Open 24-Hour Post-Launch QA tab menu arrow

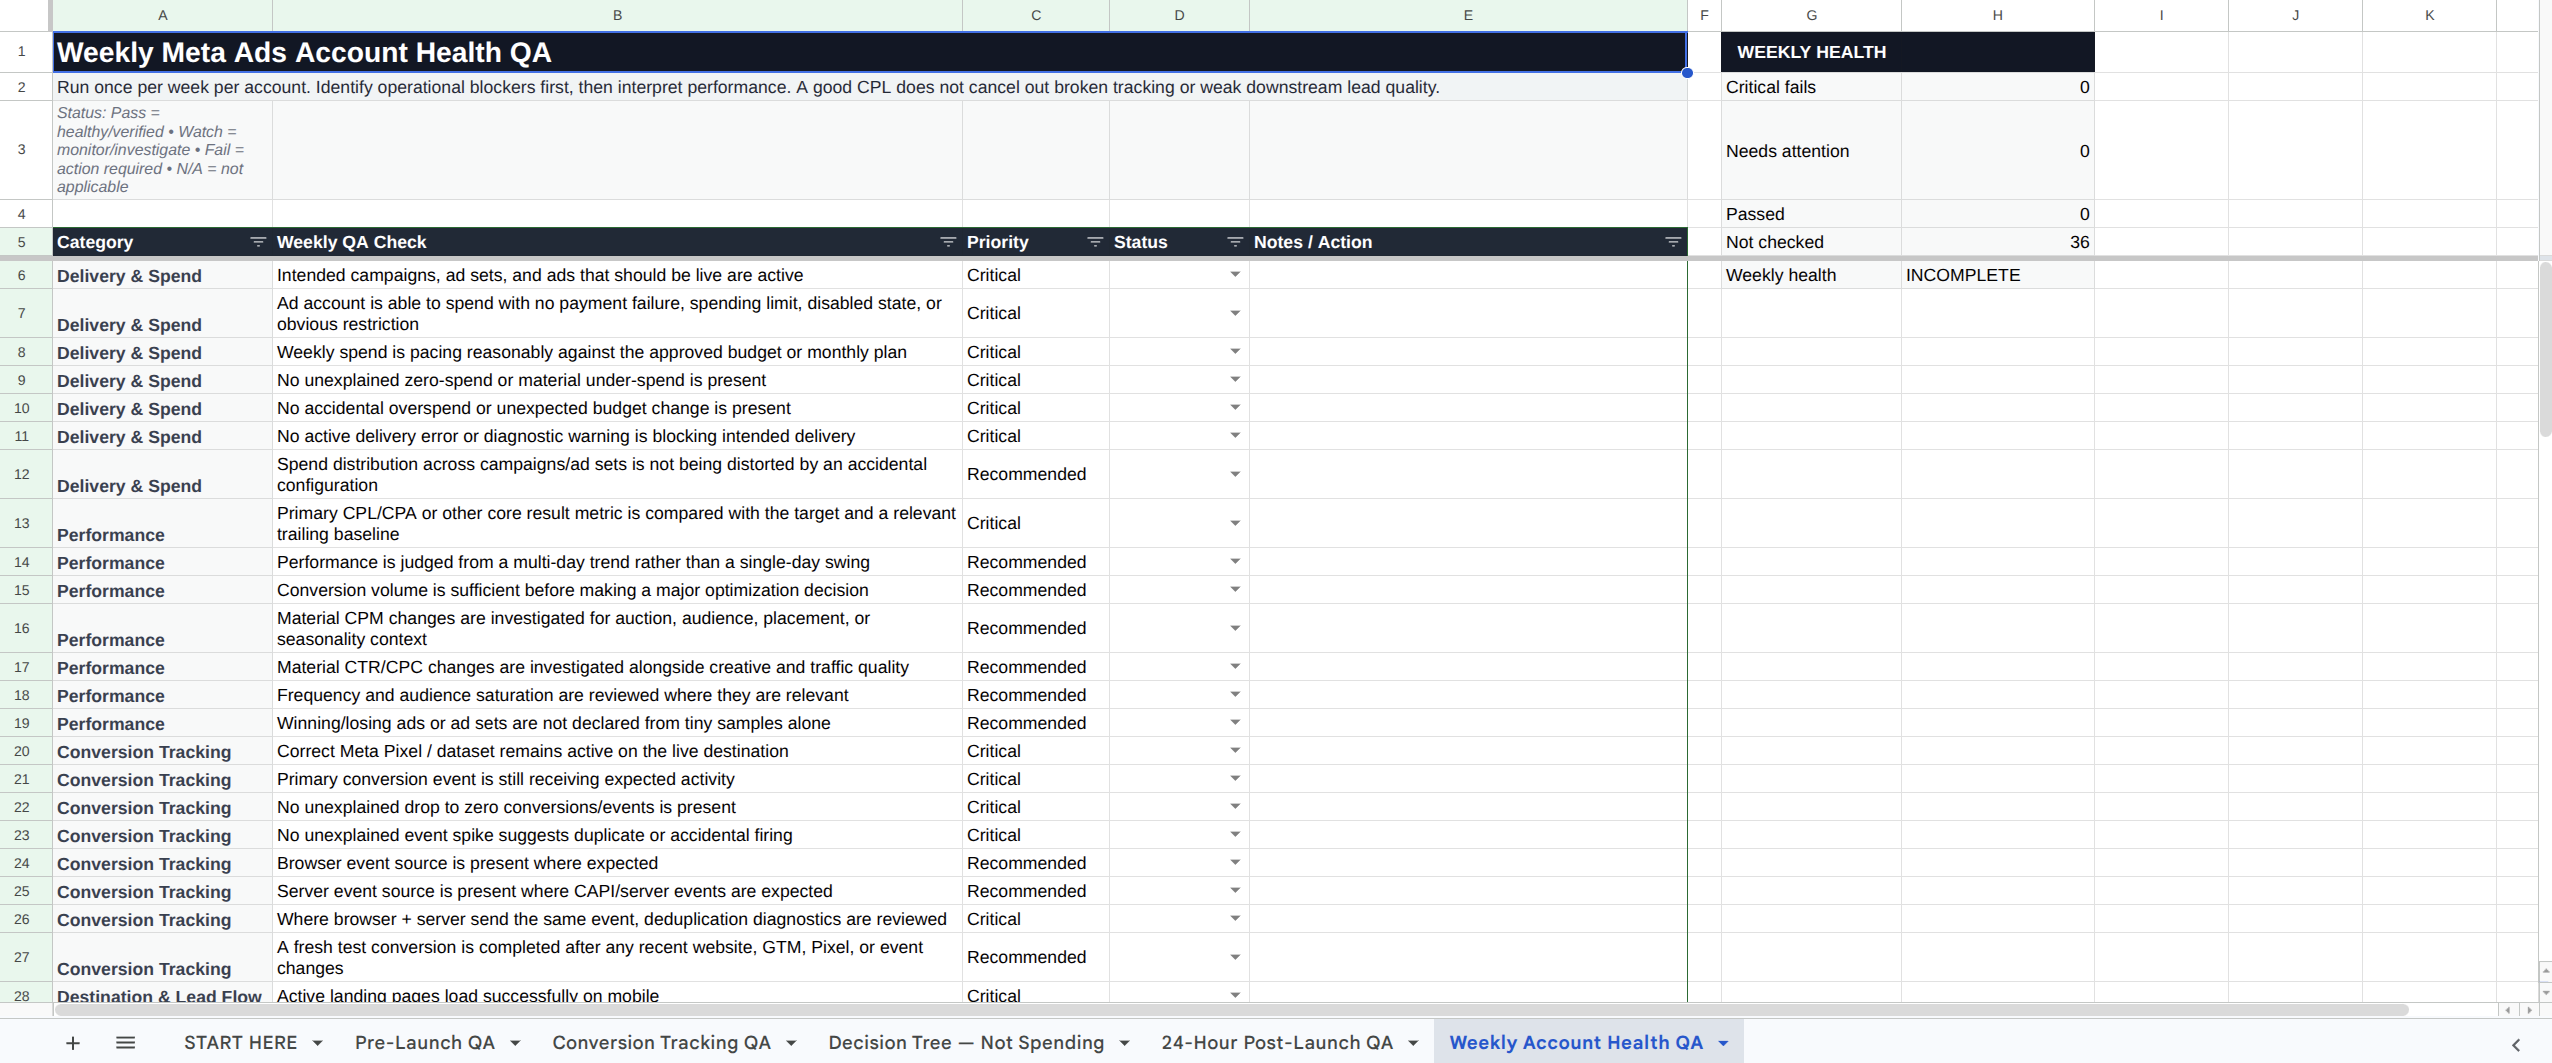1413,1044
